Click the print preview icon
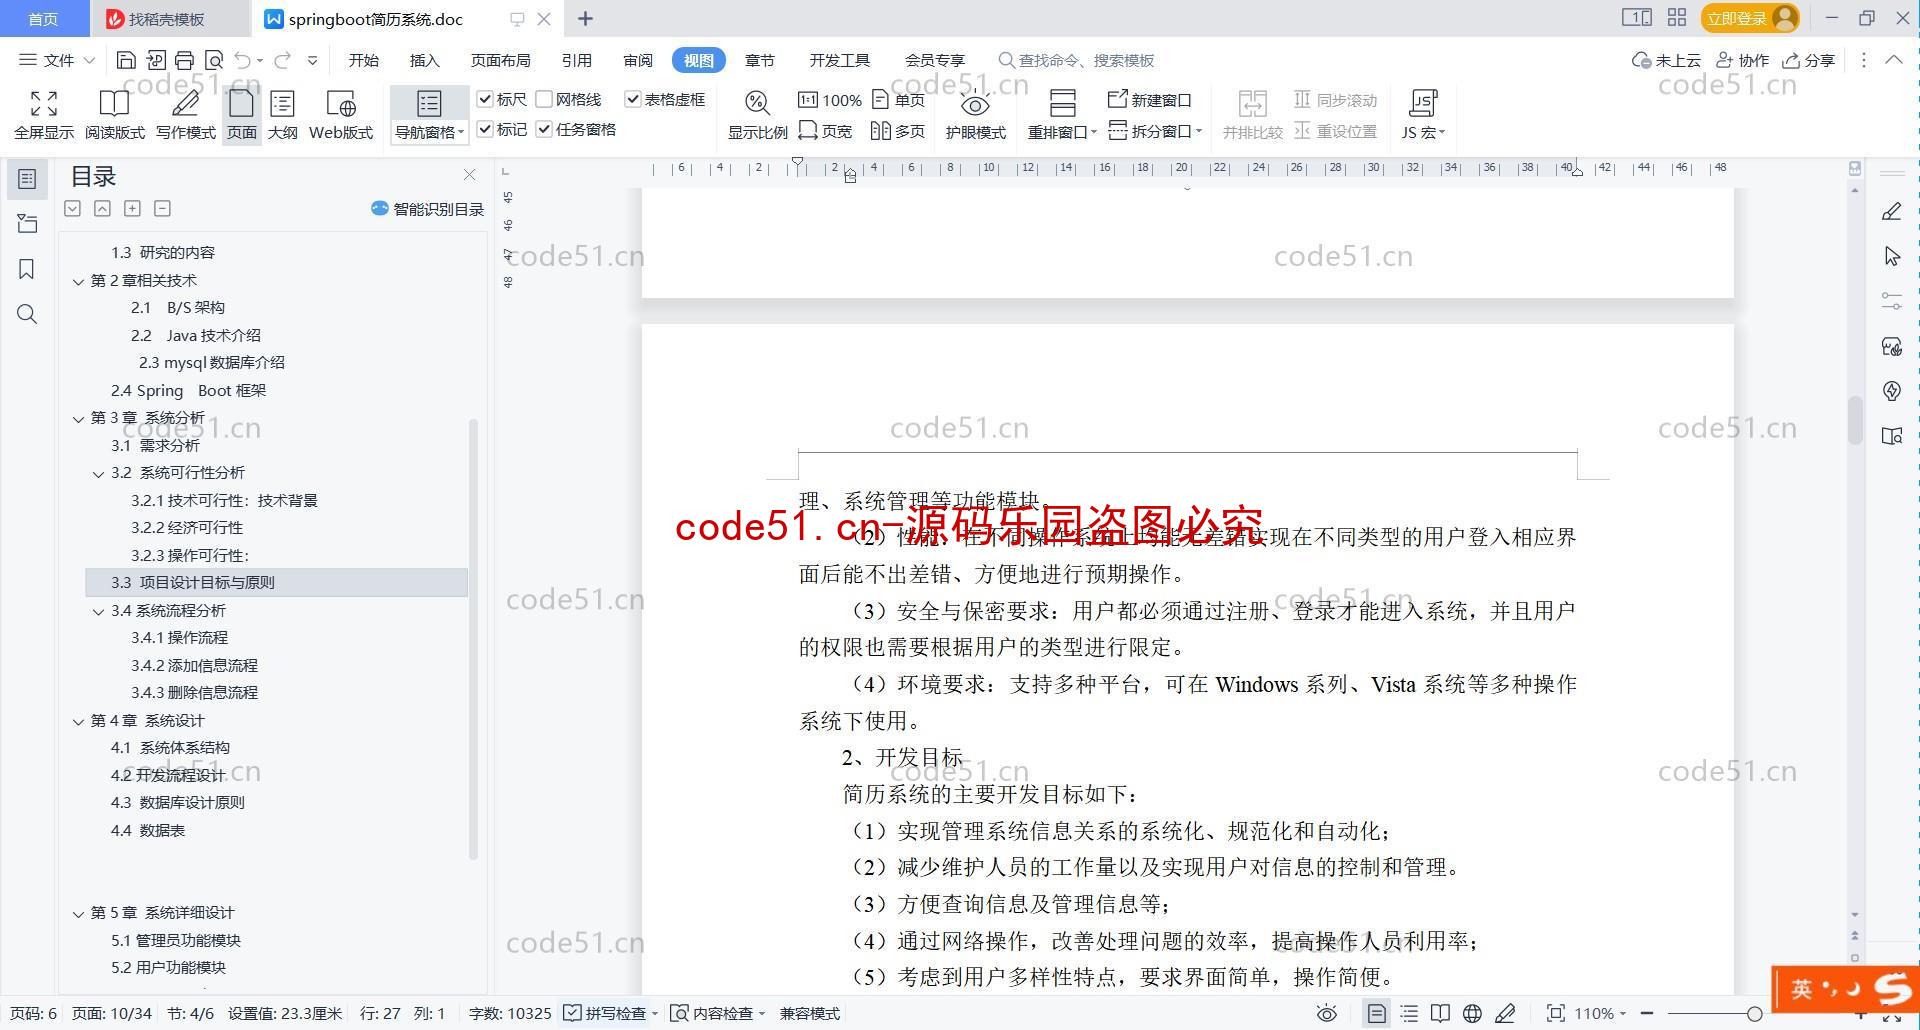 [x=213, y=60]
